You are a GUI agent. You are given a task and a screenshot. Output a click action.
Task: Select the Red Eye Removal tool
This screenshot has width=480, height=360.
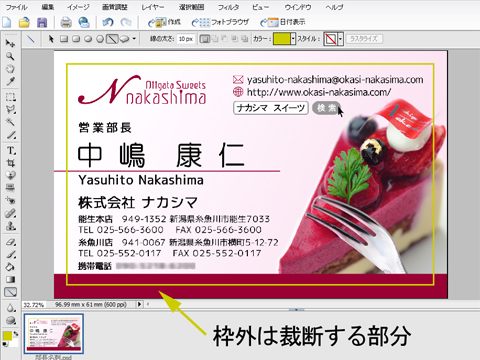[x=10, y=200]
